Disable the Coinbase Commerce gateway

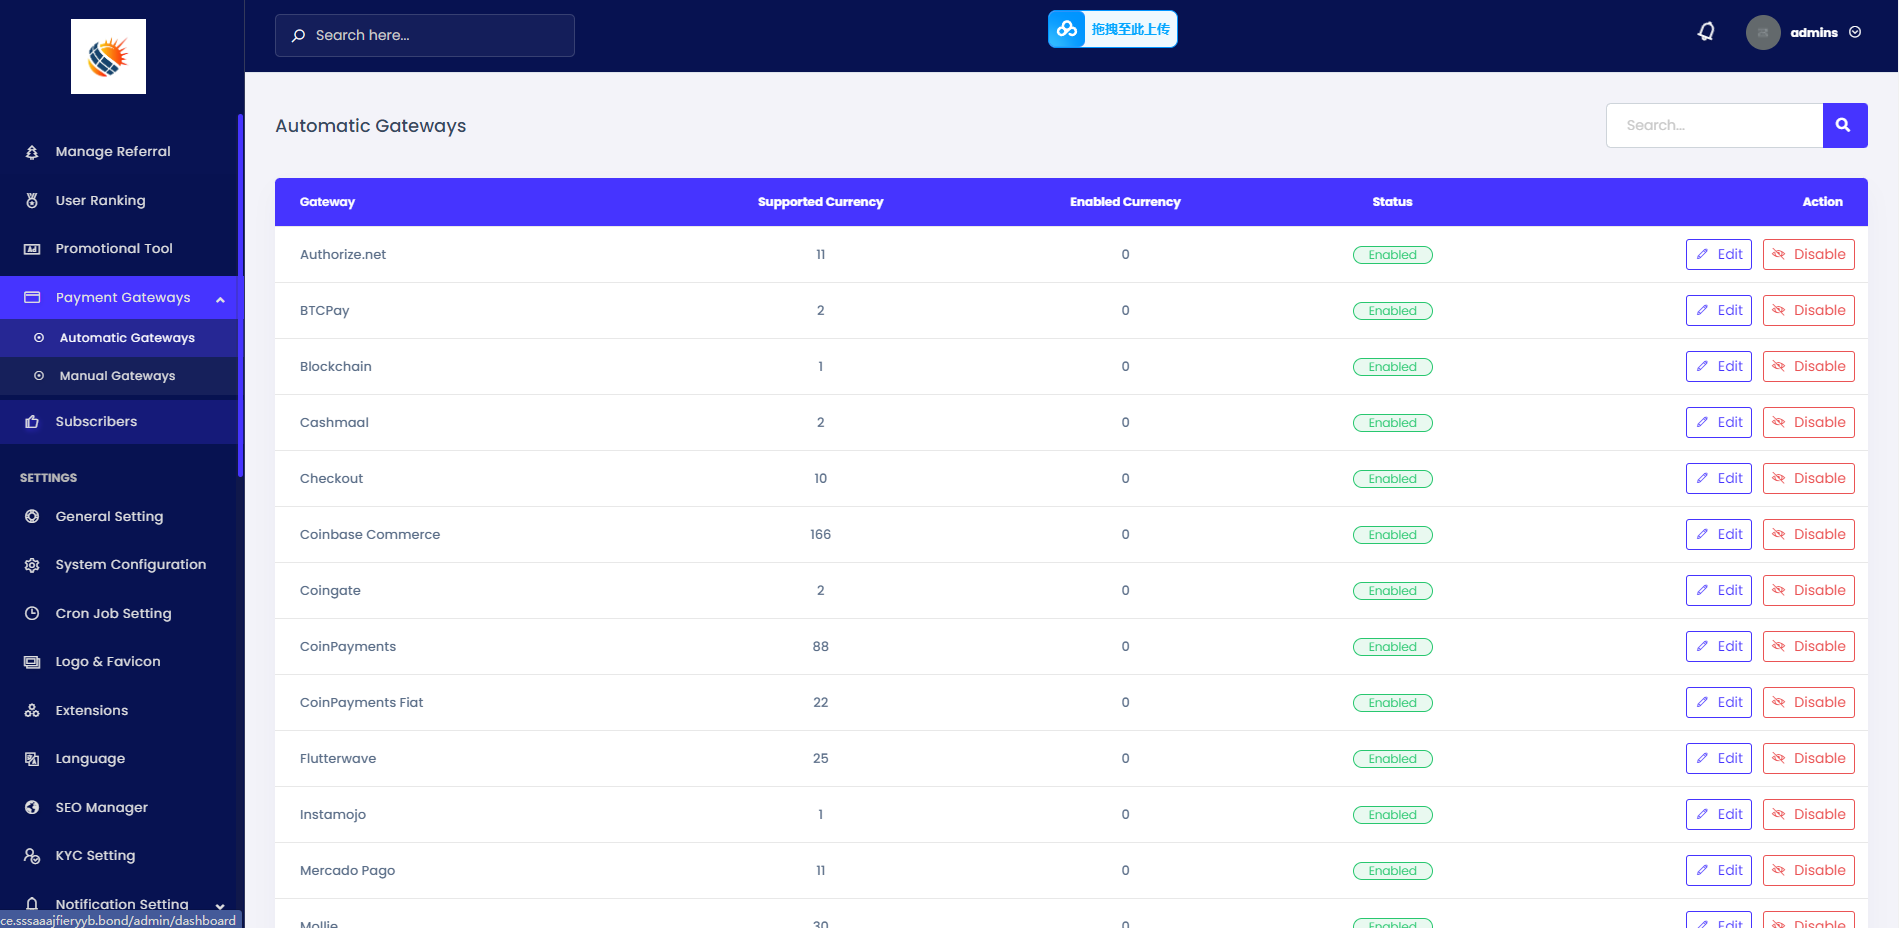pyautogui.click(x=1808, y=535)
